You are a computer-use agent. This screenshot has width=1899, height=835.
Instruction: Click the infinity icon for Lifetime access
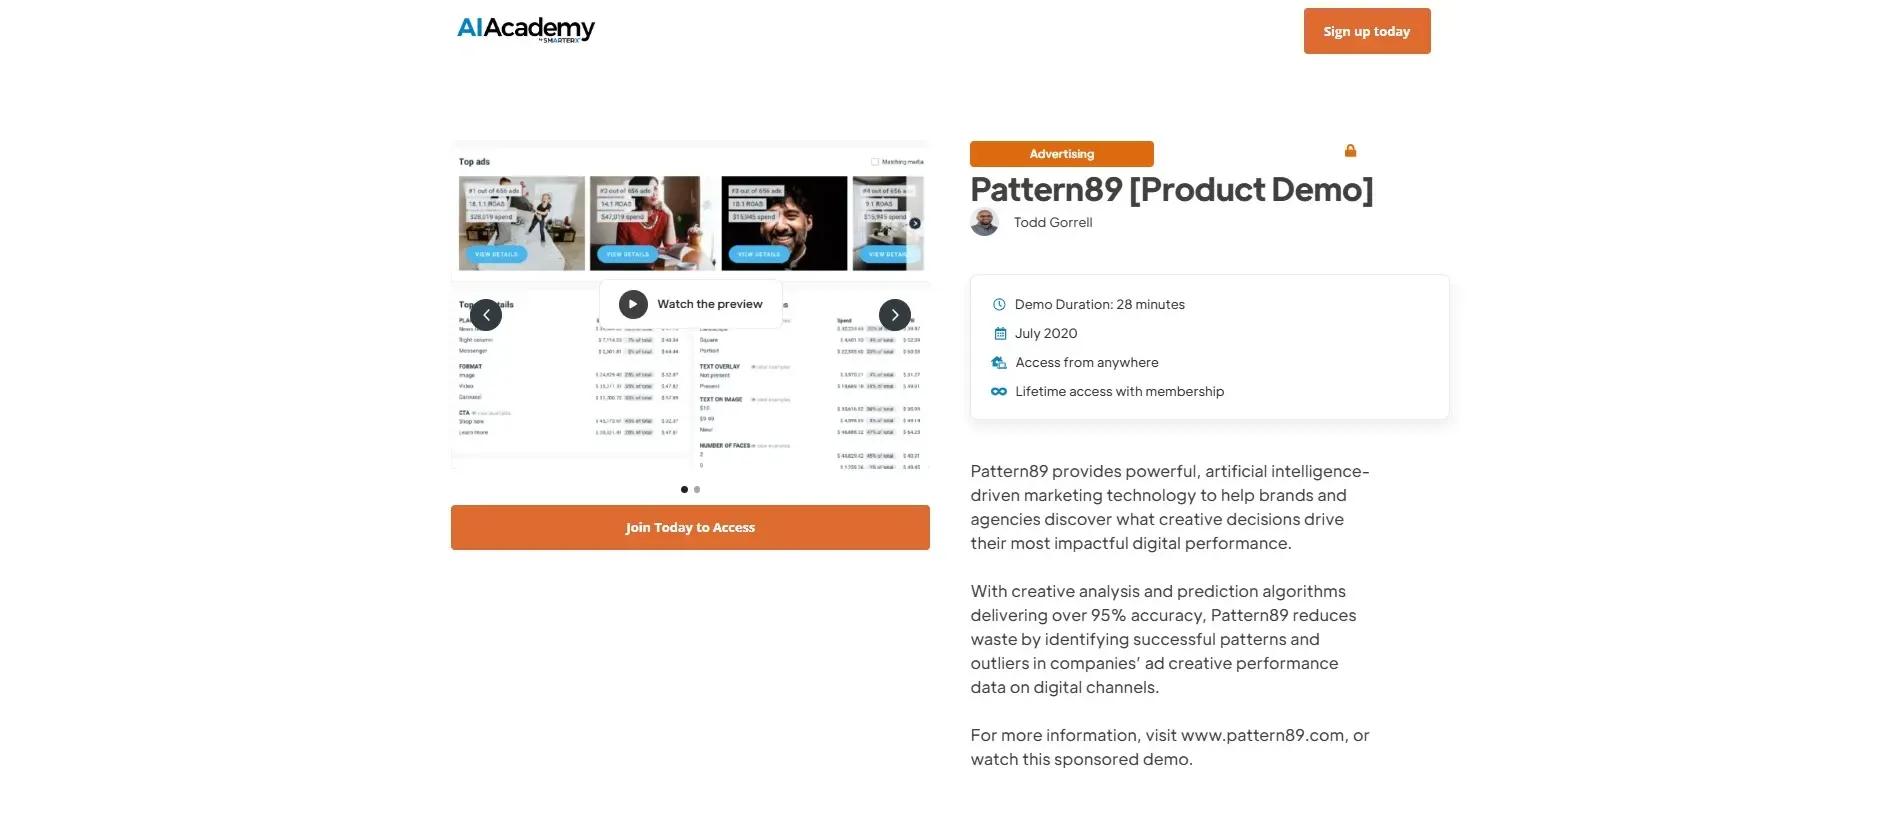tap(999, 391)
